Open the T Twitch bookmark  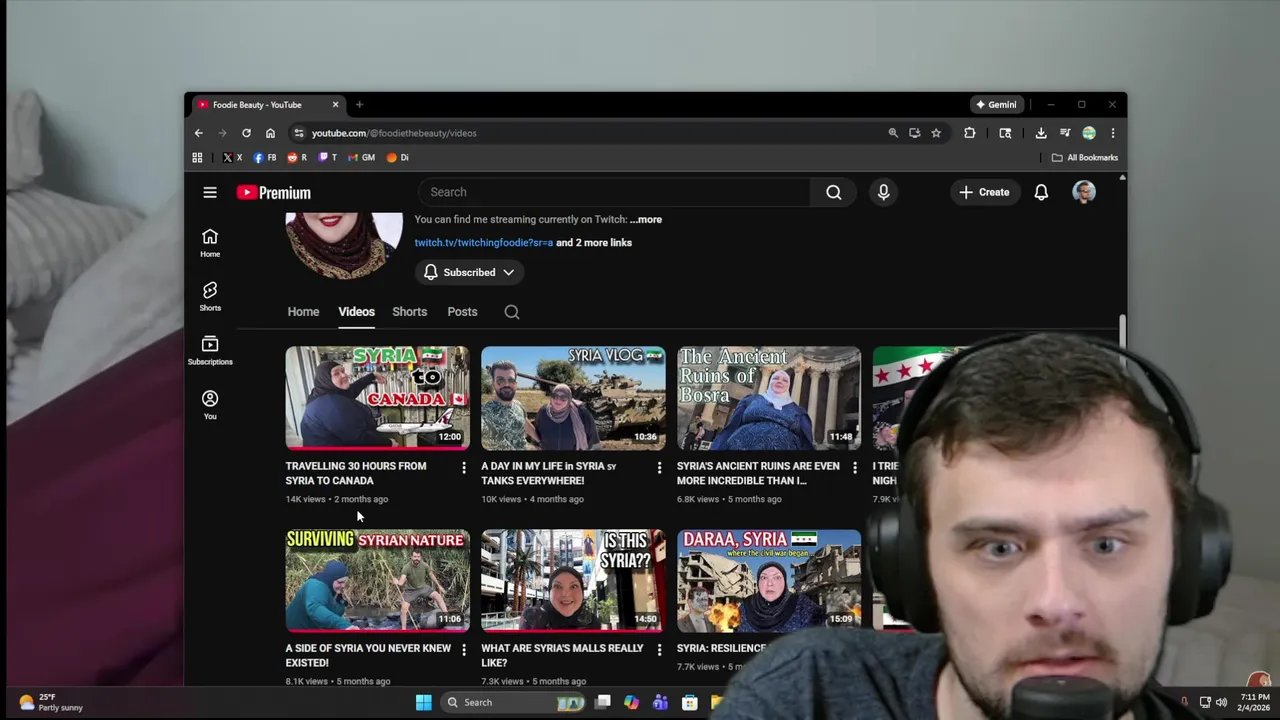pyautogui.click(x=328, y=157)
